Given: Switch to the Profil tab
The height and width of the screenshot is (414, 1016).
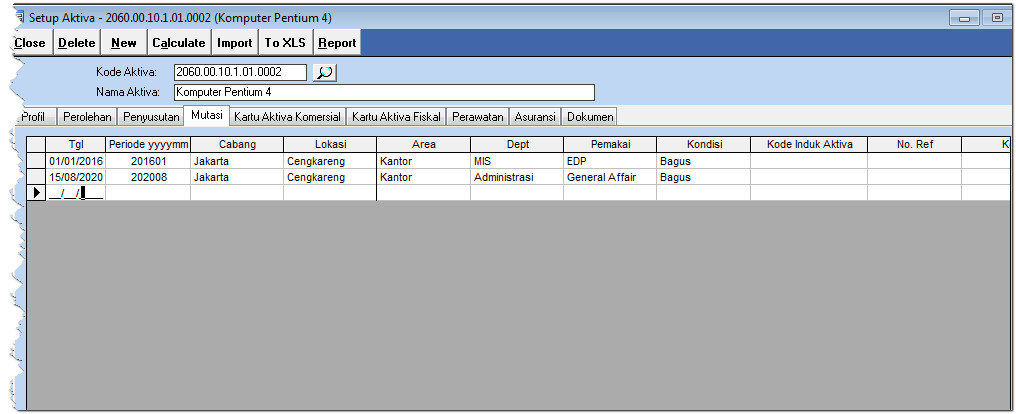Looking at the screenshot, I should 33,117.
